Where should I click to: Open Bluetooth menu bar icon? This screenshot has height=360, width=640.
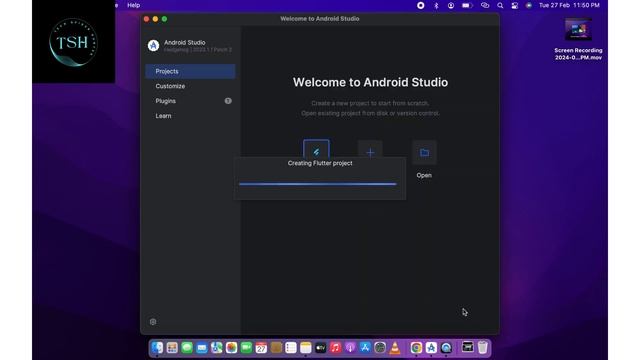tap(436, 5)
